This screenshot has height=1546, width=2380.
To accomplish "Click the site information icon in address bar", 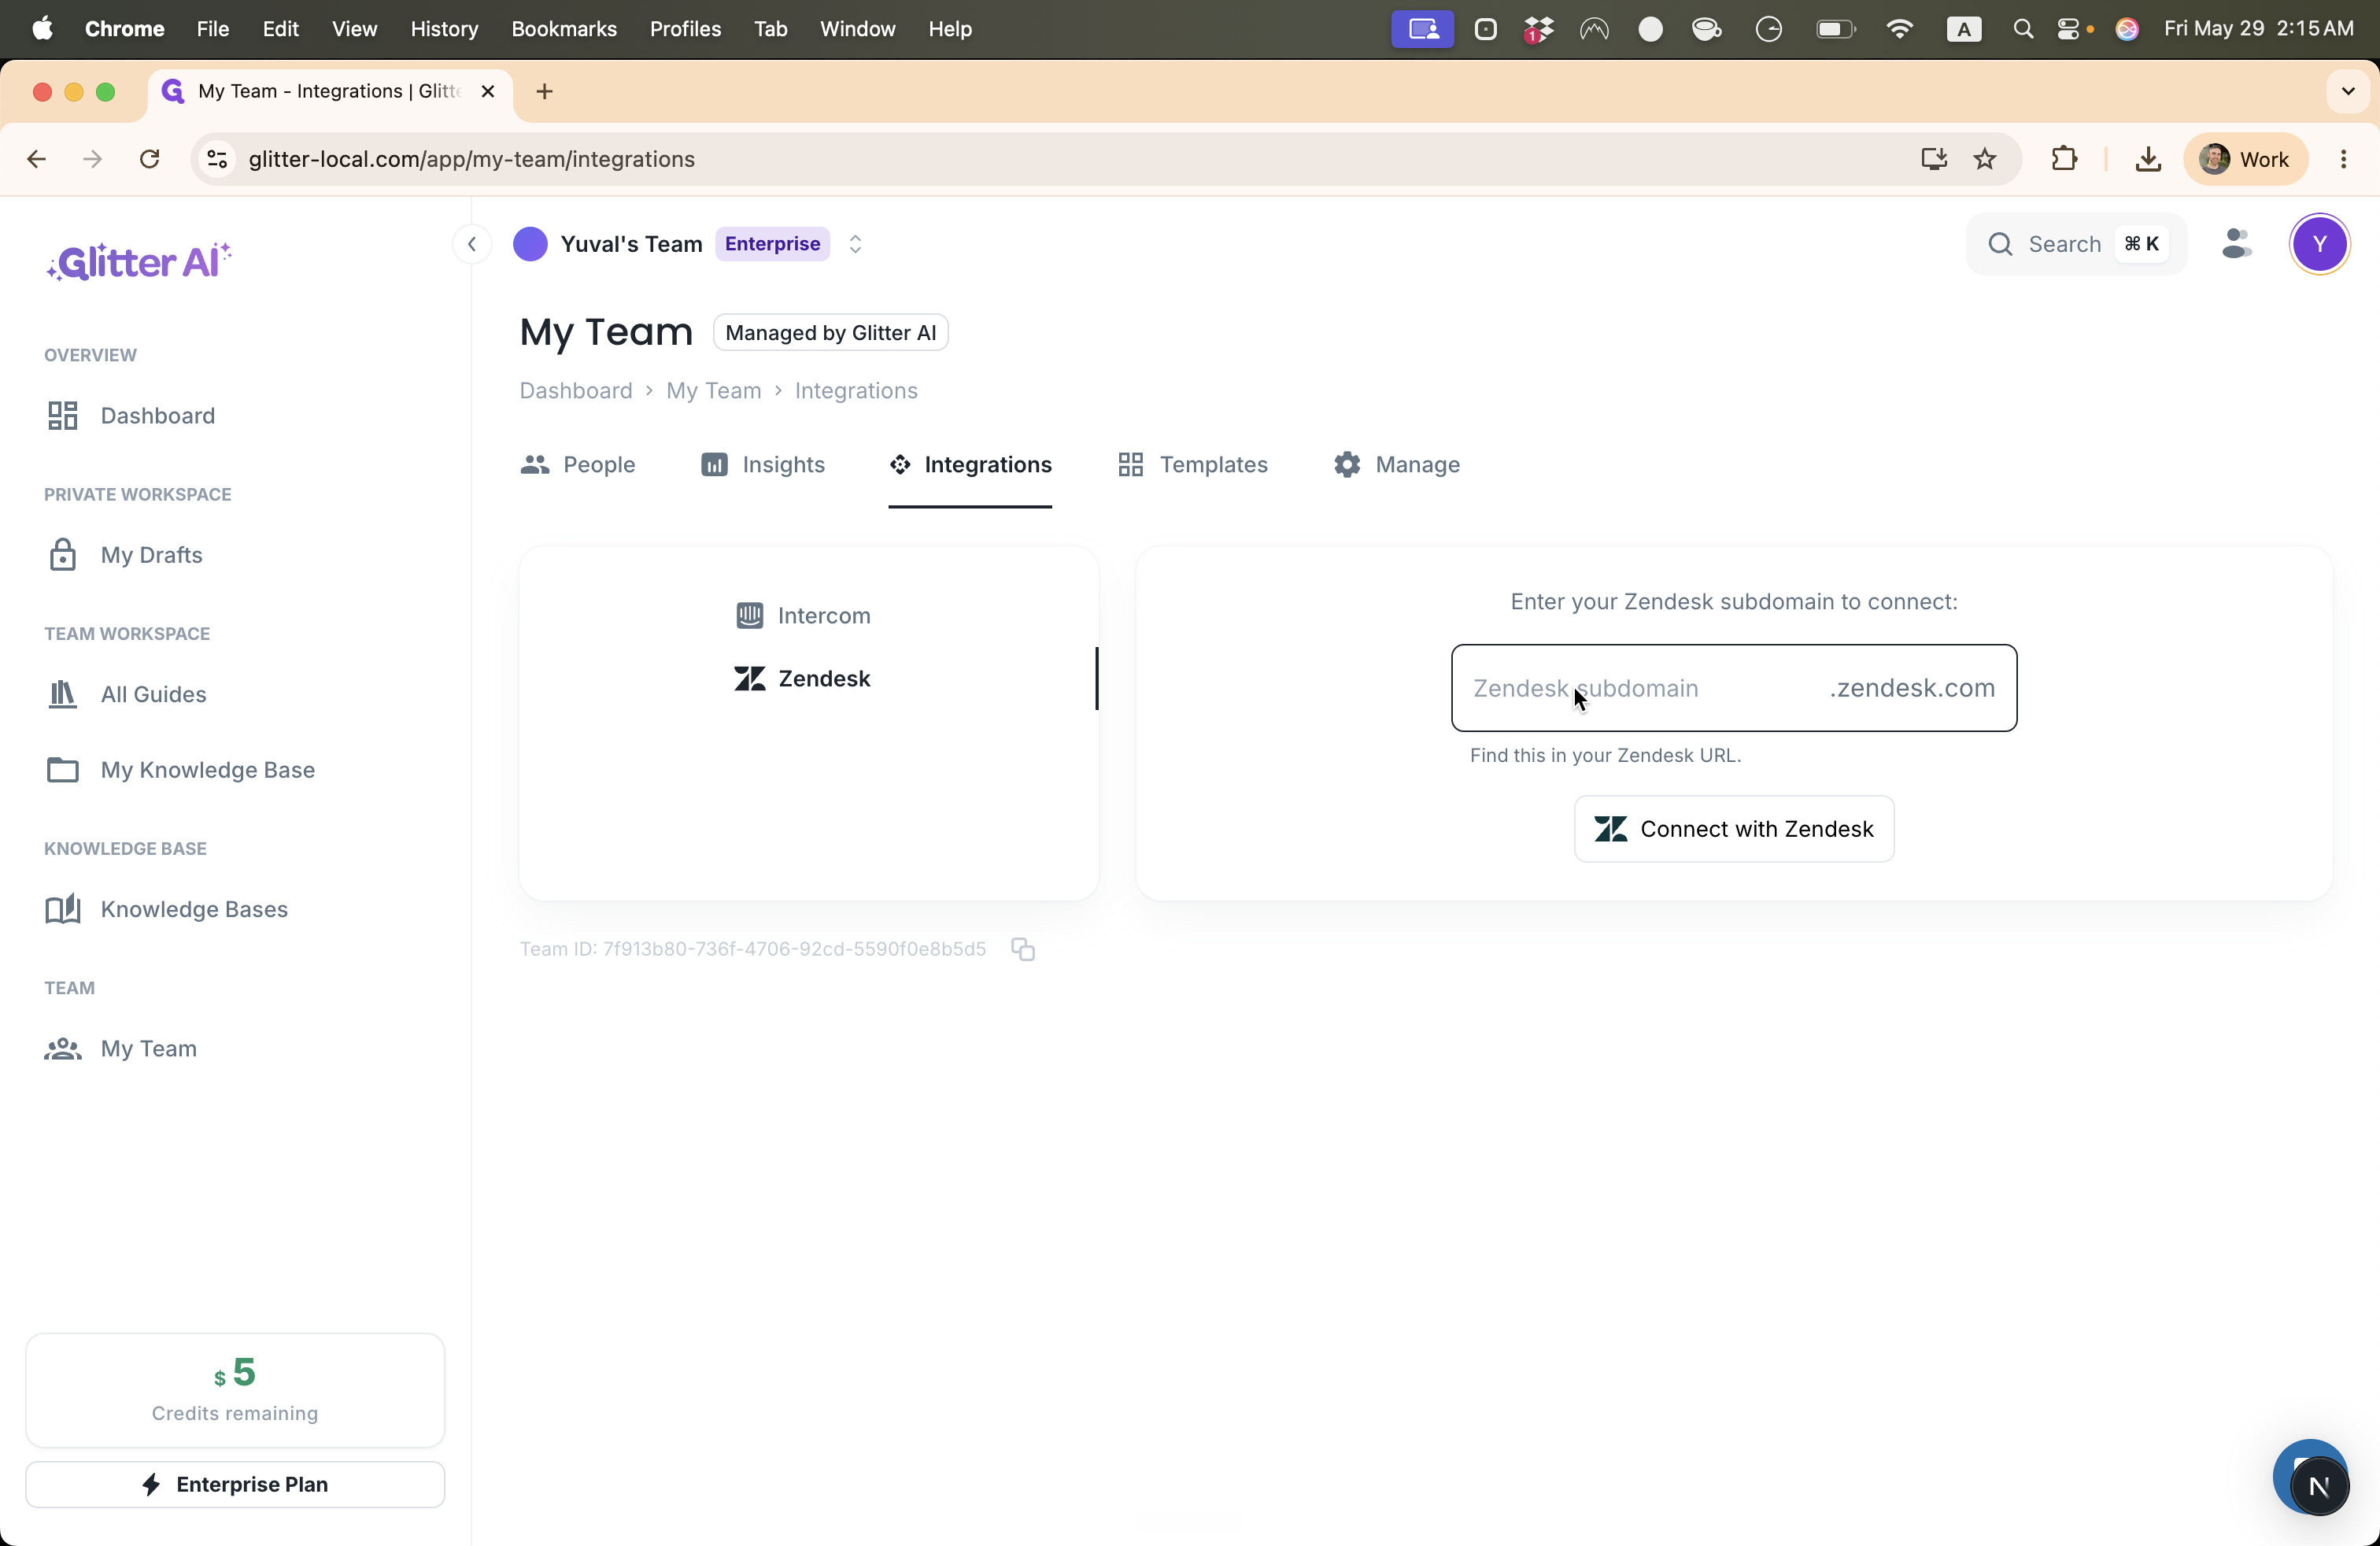I will pos(217,159).
